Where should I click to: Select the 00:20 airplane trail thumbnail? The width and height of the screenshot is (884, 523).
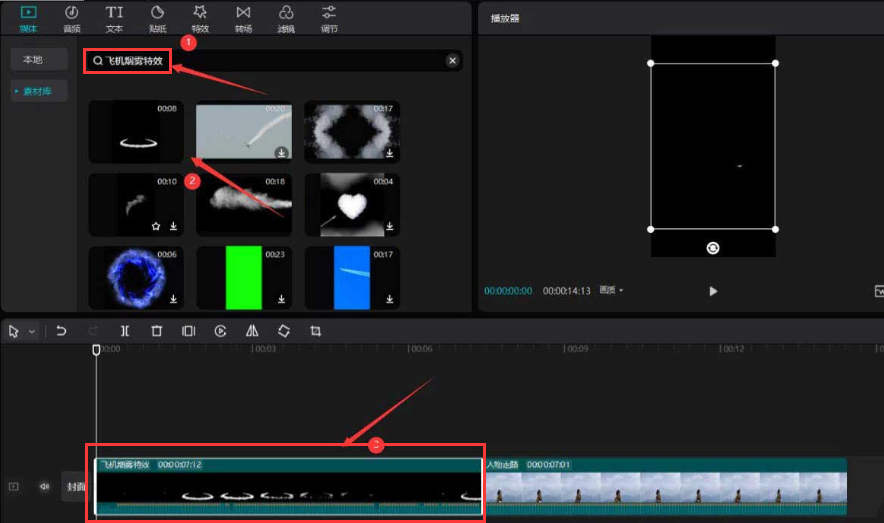pos(244,132)
